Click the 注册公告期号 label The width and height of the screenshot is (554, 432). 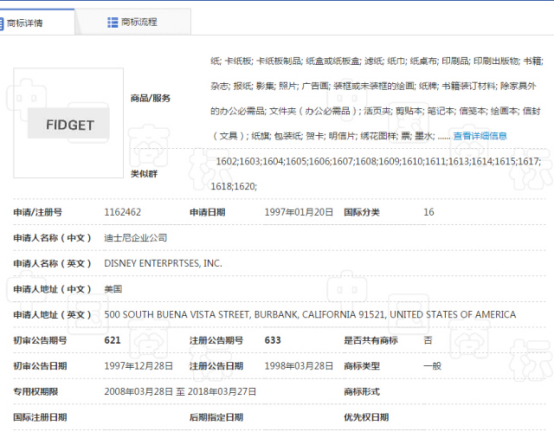tap(216, 340)
